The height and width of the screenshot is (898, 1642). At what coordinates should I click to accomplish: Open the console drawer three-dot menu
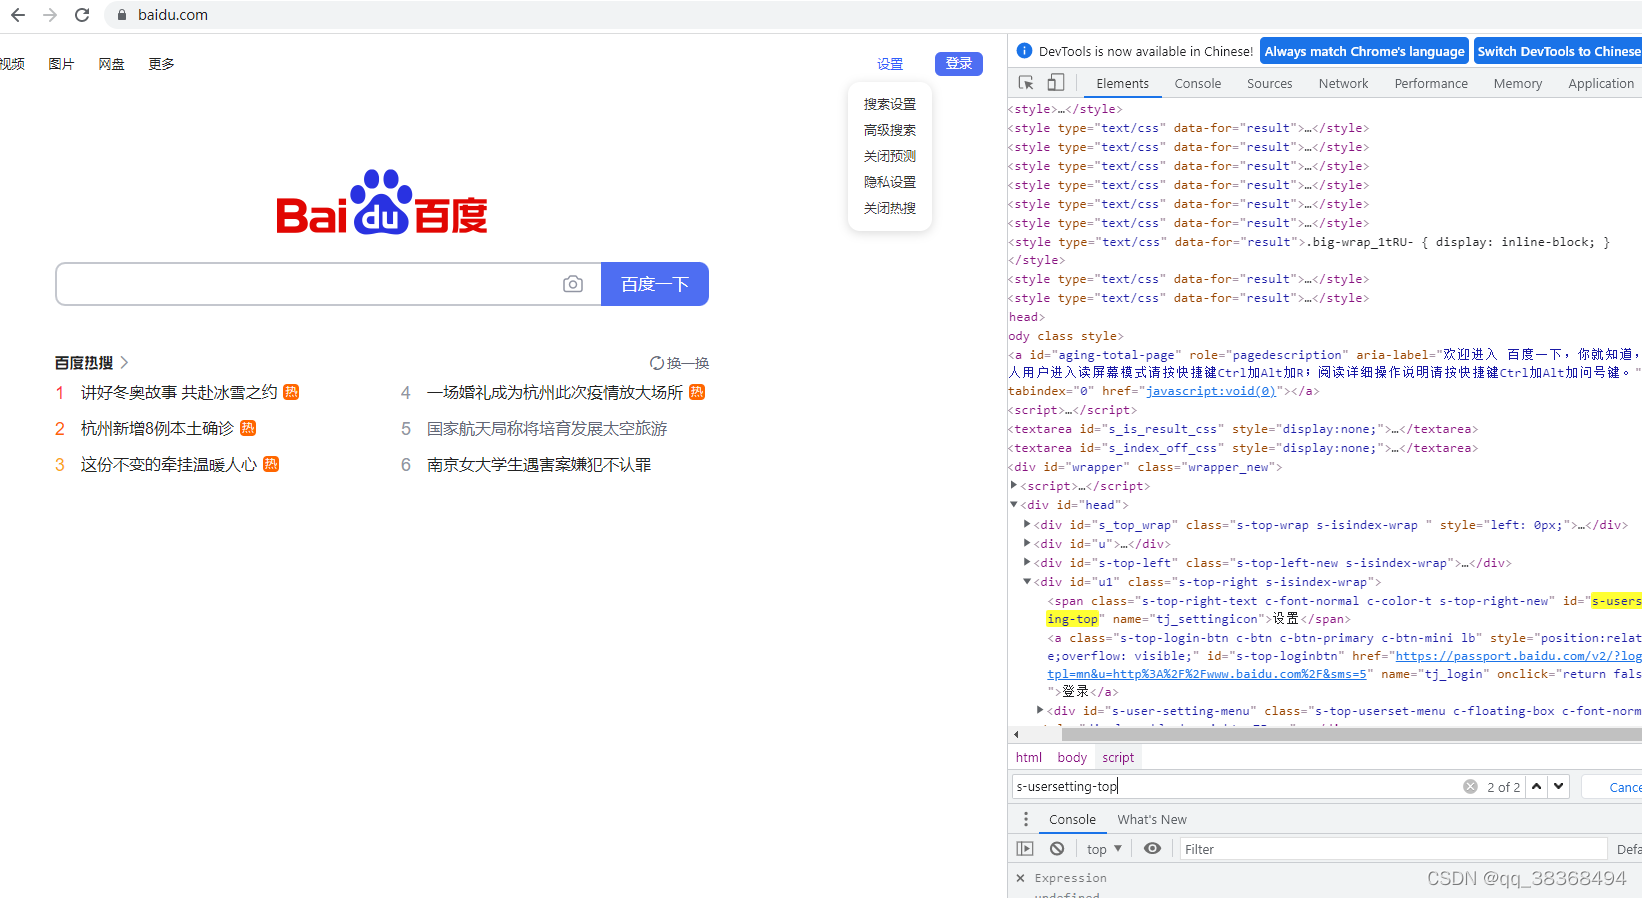click(1026, 819)
